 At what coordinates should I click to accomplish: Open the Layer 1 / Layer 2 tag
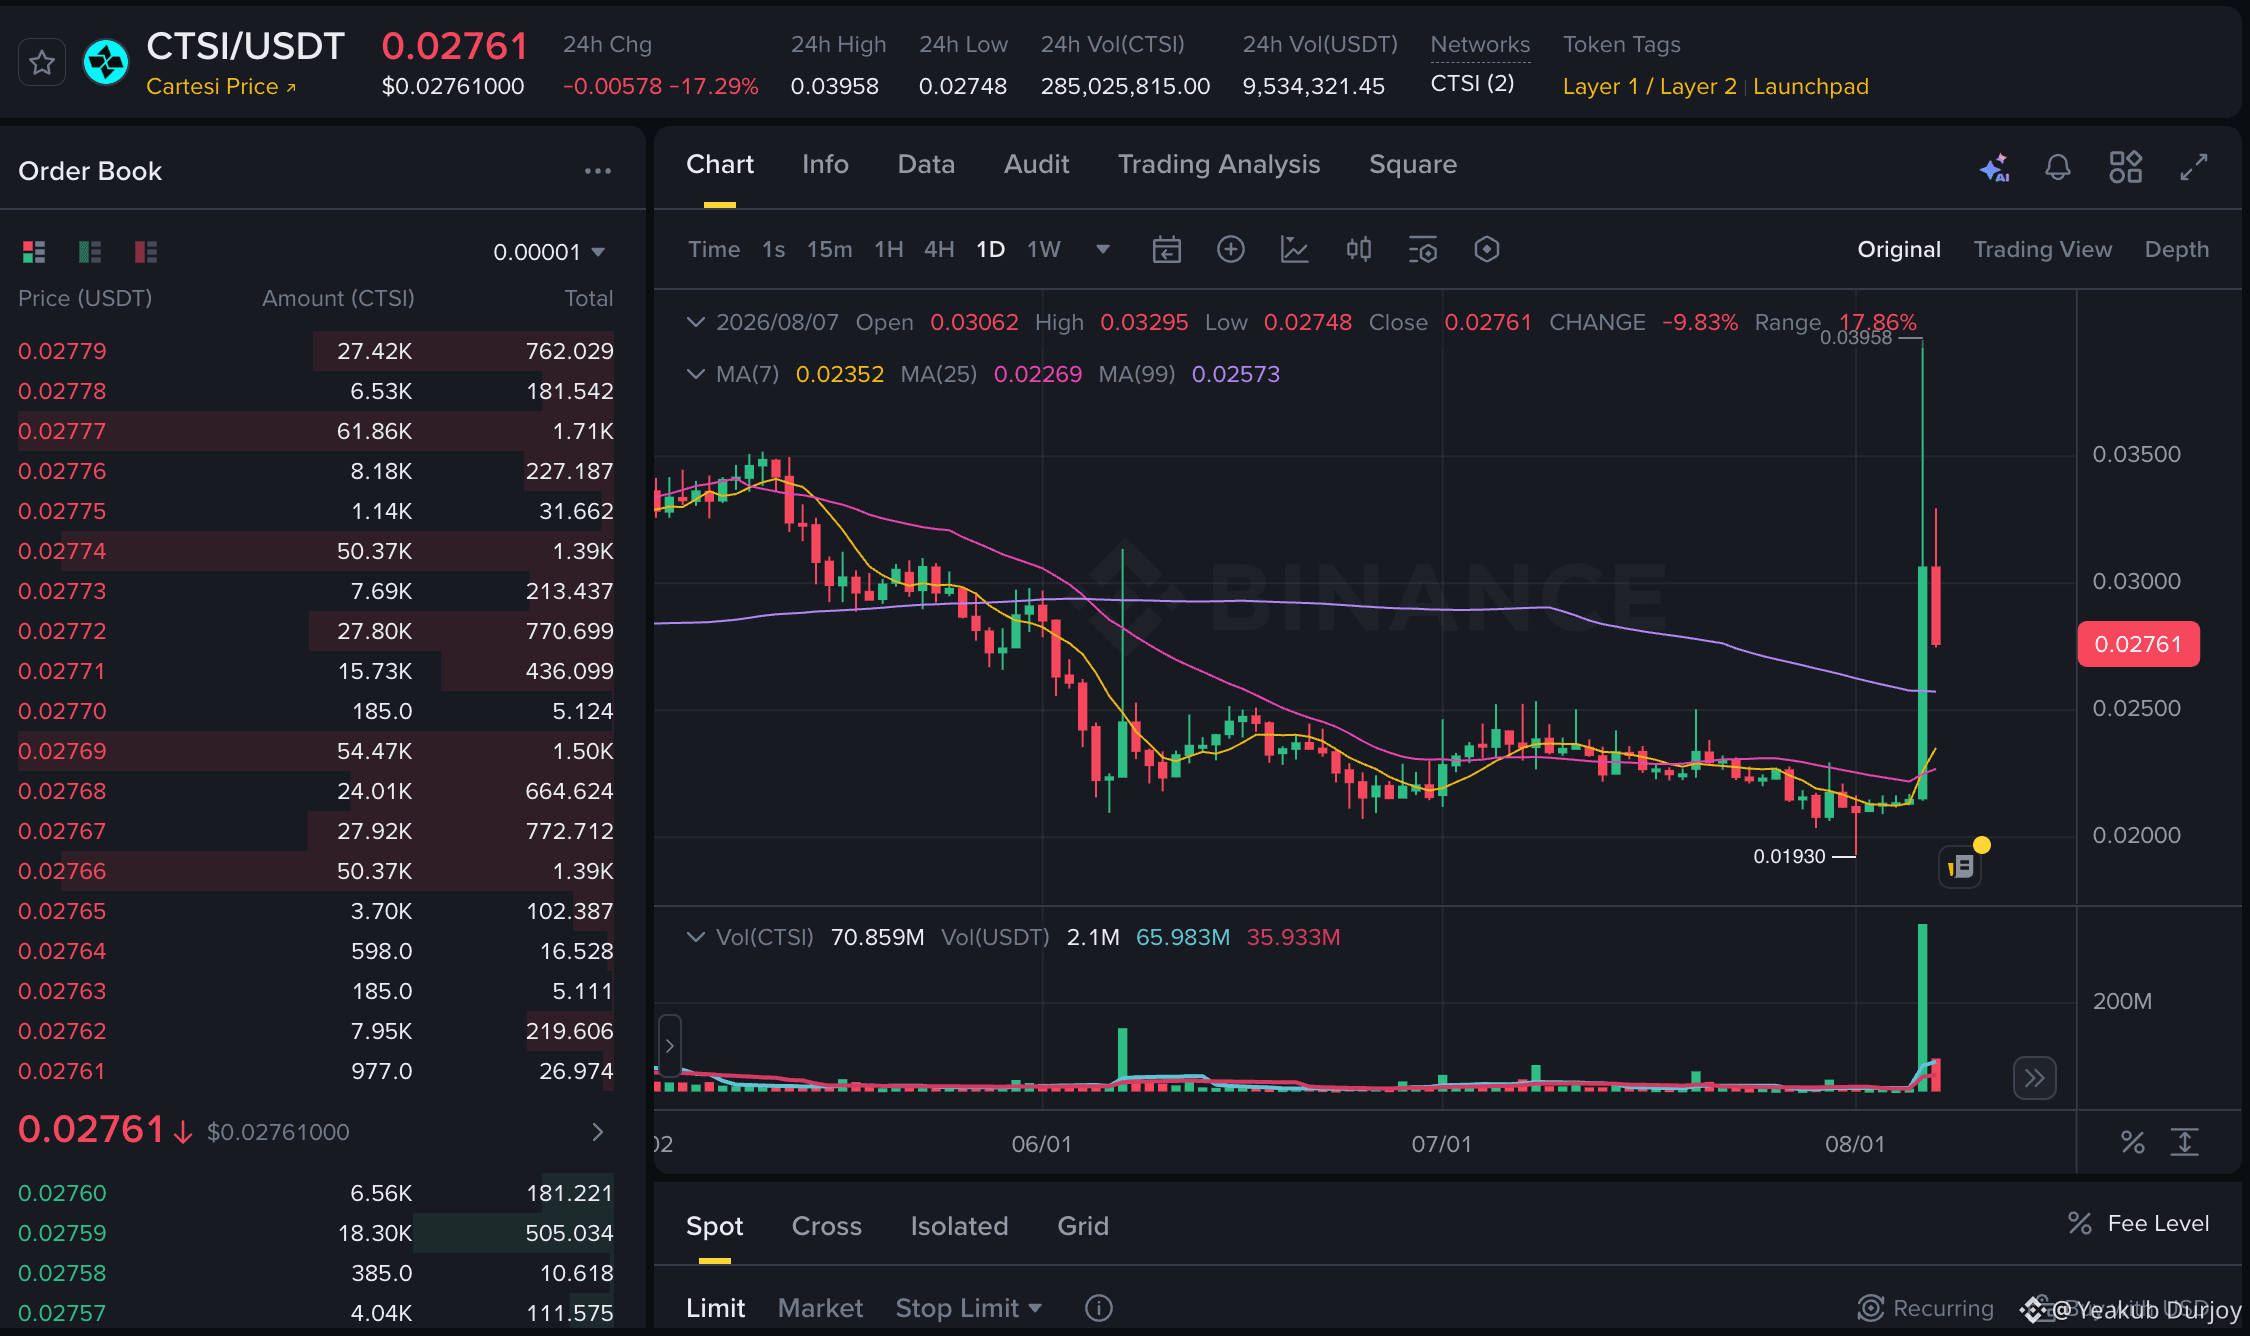(1650, 87)
